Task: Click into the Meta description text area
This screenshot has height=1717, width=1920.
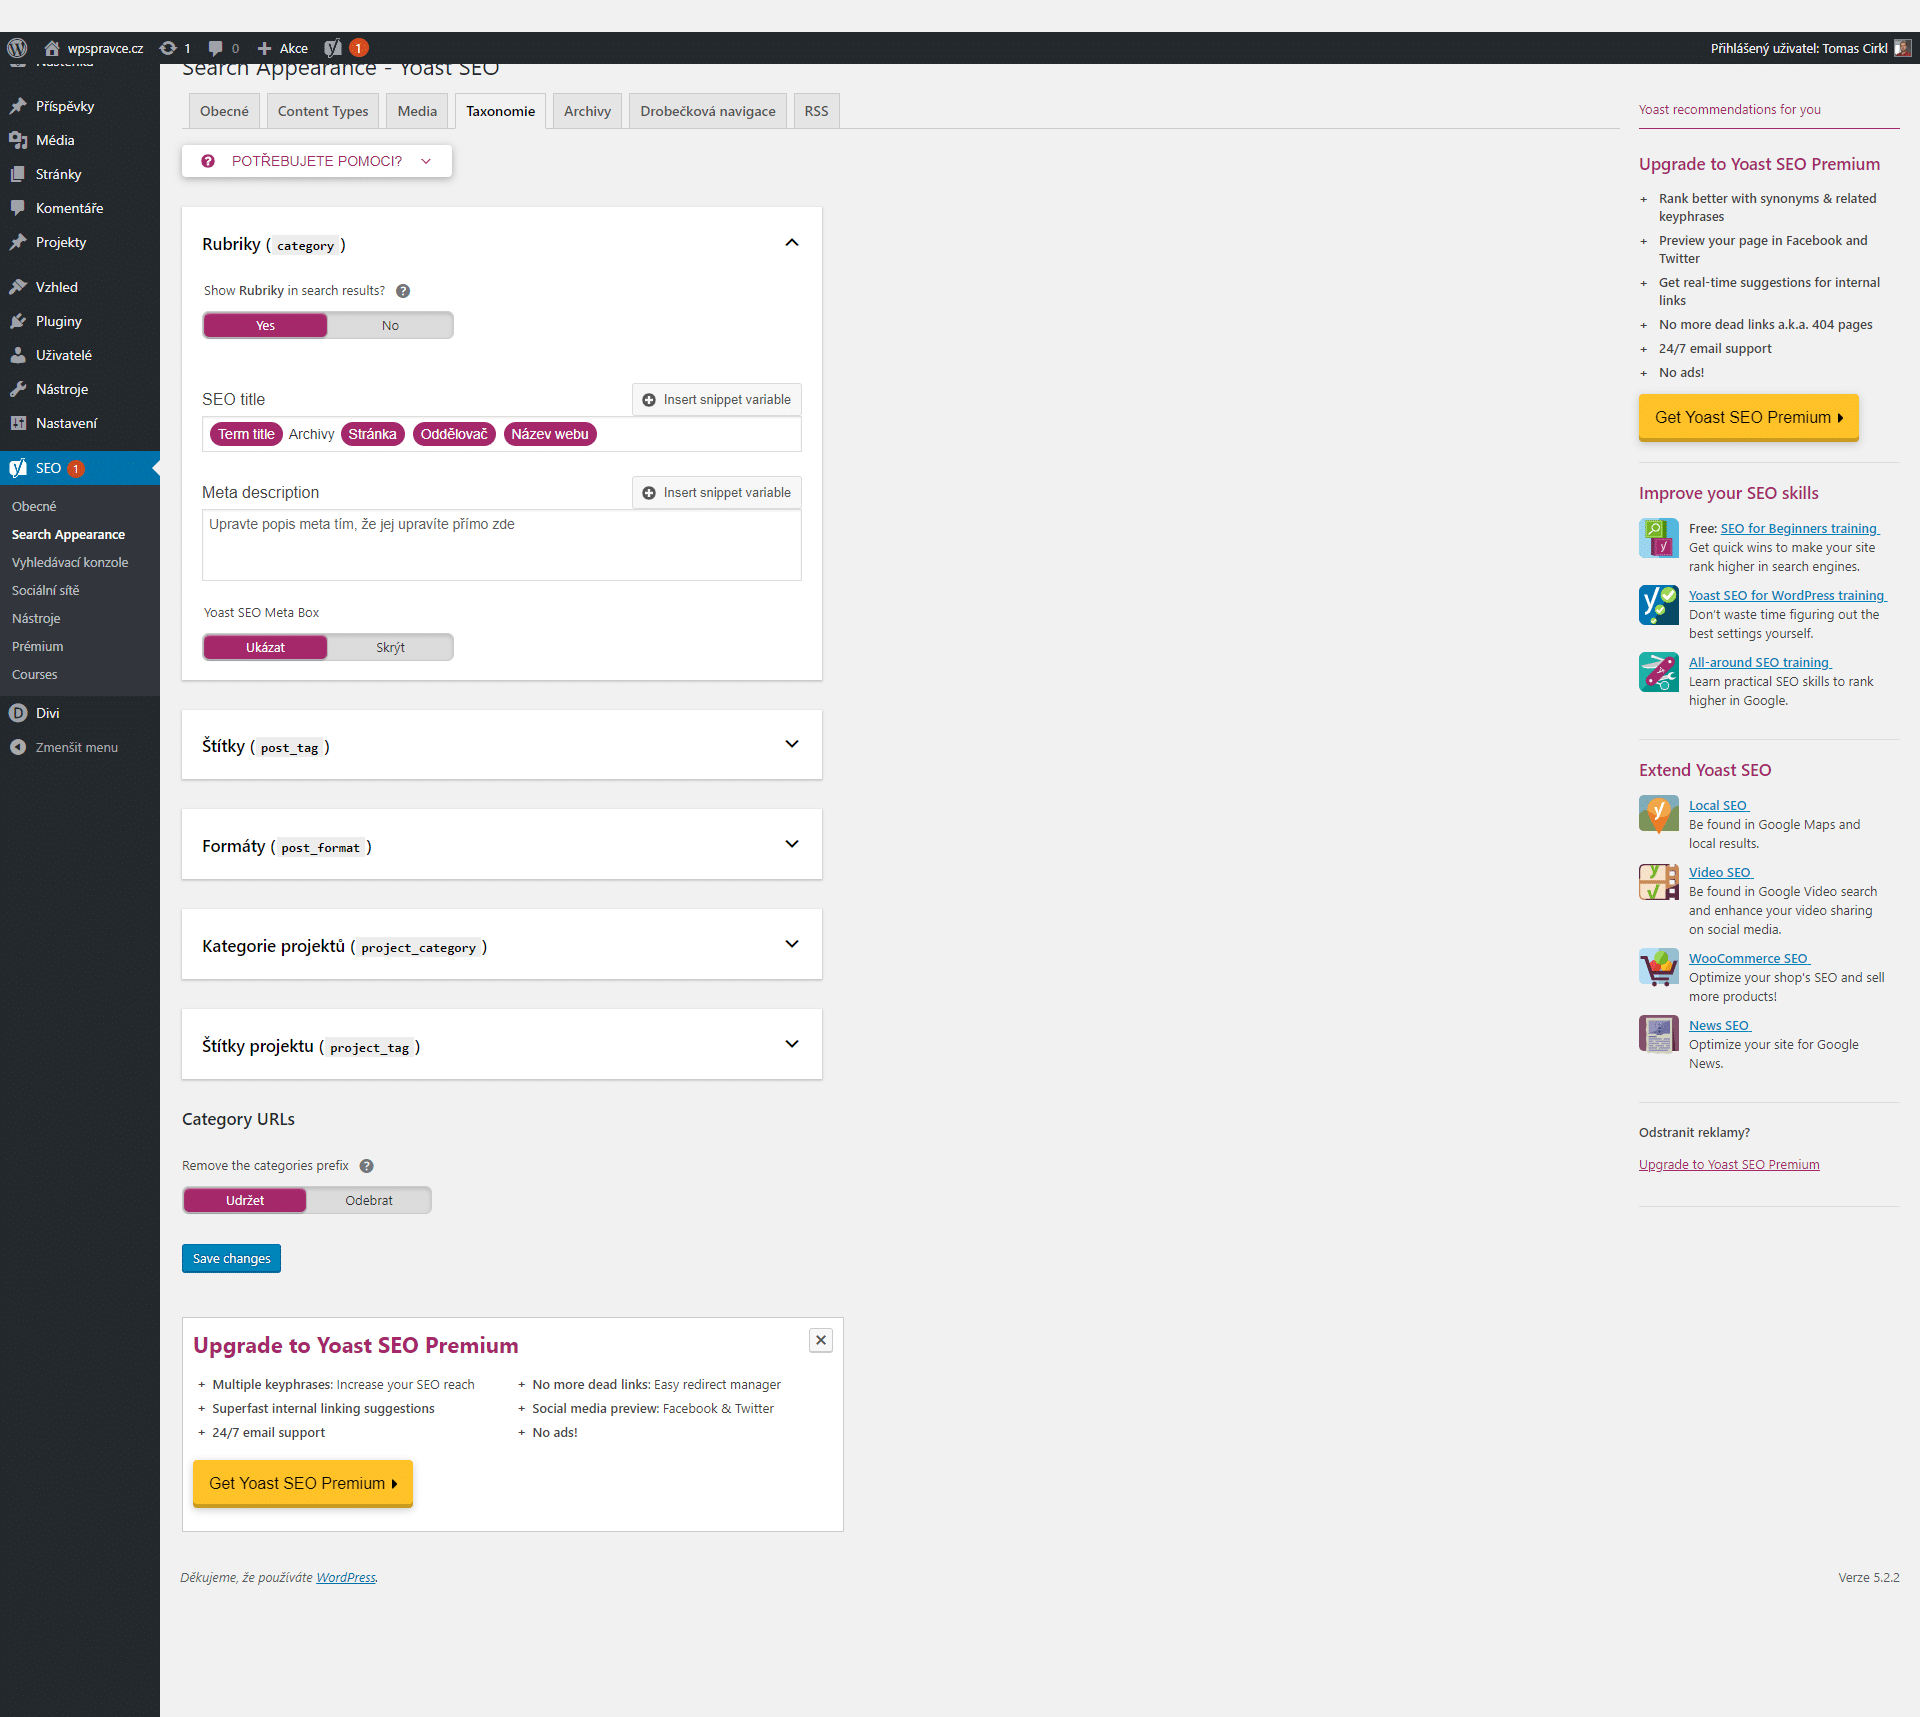Action: tap(502, 546)
